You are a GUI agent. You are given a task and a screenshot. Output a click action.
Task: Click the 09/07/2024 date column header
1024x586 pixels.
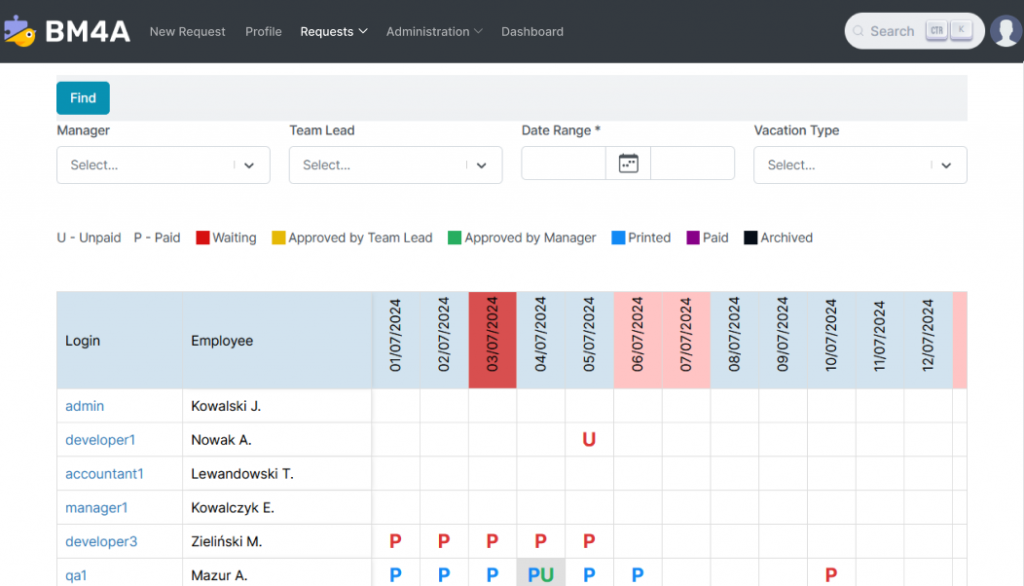pos(783,340)
